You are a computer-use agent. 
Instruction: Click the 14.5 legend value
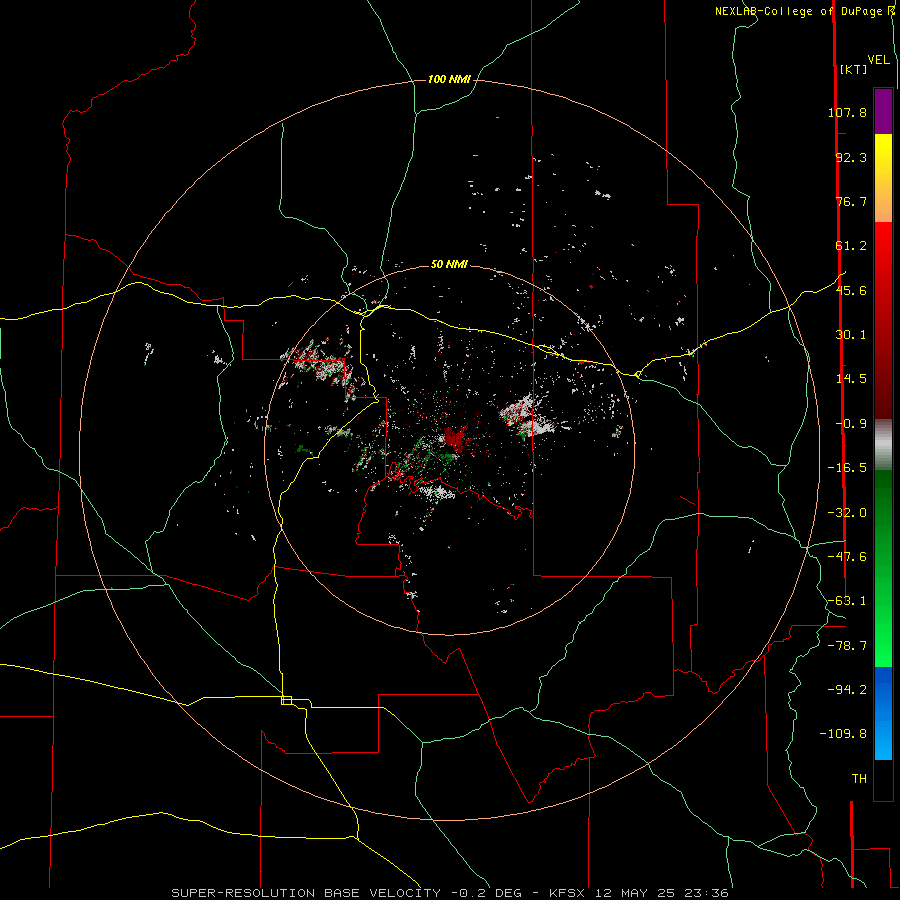pyautogui.click(x=851, y=379)
